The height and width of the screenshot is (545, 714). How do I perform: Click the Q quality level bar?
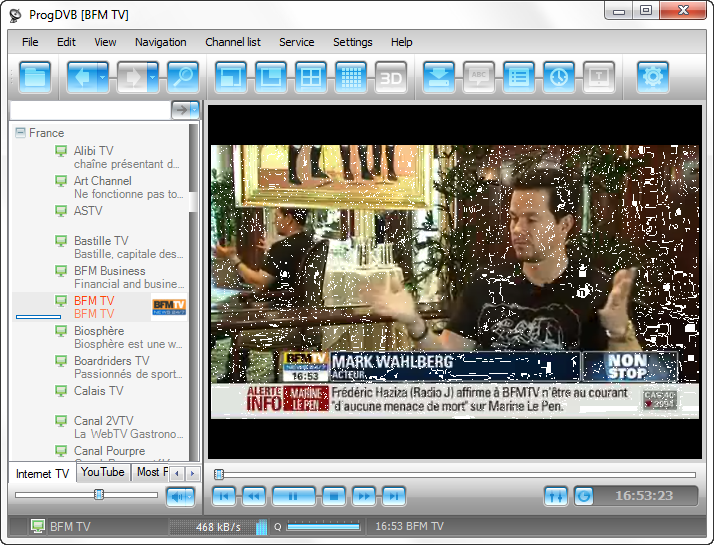pyautogui.click(x=323, y=527)
